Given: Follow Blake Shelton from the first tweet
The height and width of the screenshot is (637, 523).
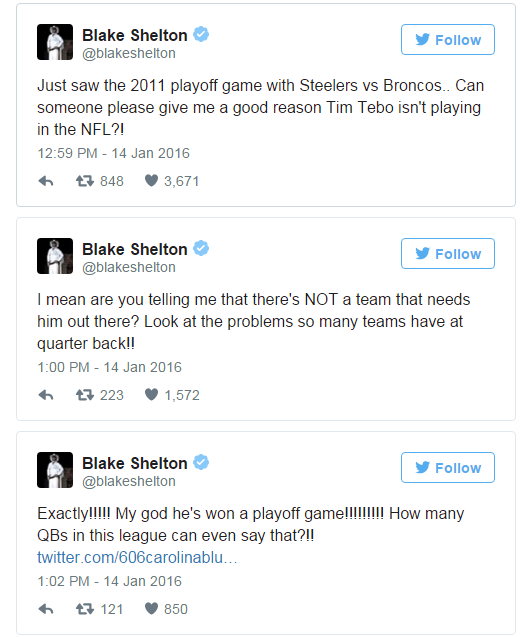Looking at the screenshot, I should point(448,39).
